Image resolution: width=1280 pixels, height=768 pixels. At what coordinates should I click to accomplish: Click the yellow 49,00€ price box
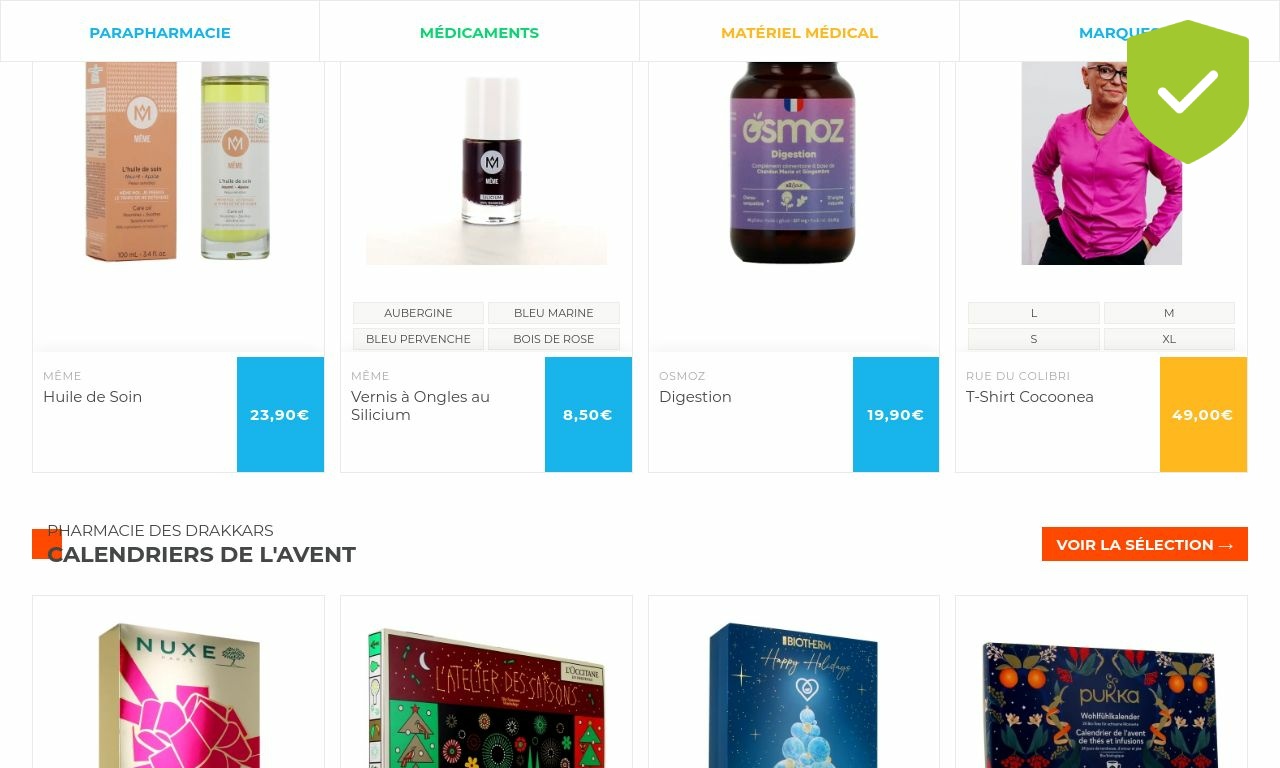click(1203, 414)
